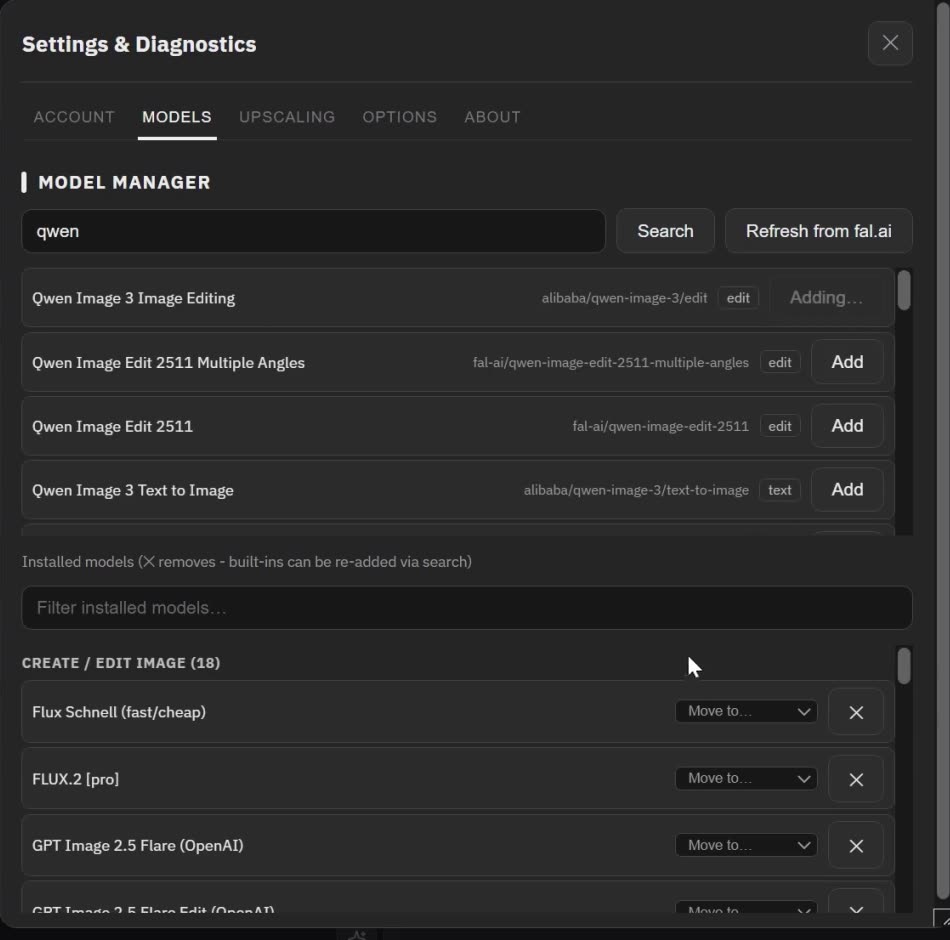Add Qwen Image Edit 2511 Multiple Angles model
Image resolution: width=950 pixels, height=940 pixels.
tap(847, 362)
